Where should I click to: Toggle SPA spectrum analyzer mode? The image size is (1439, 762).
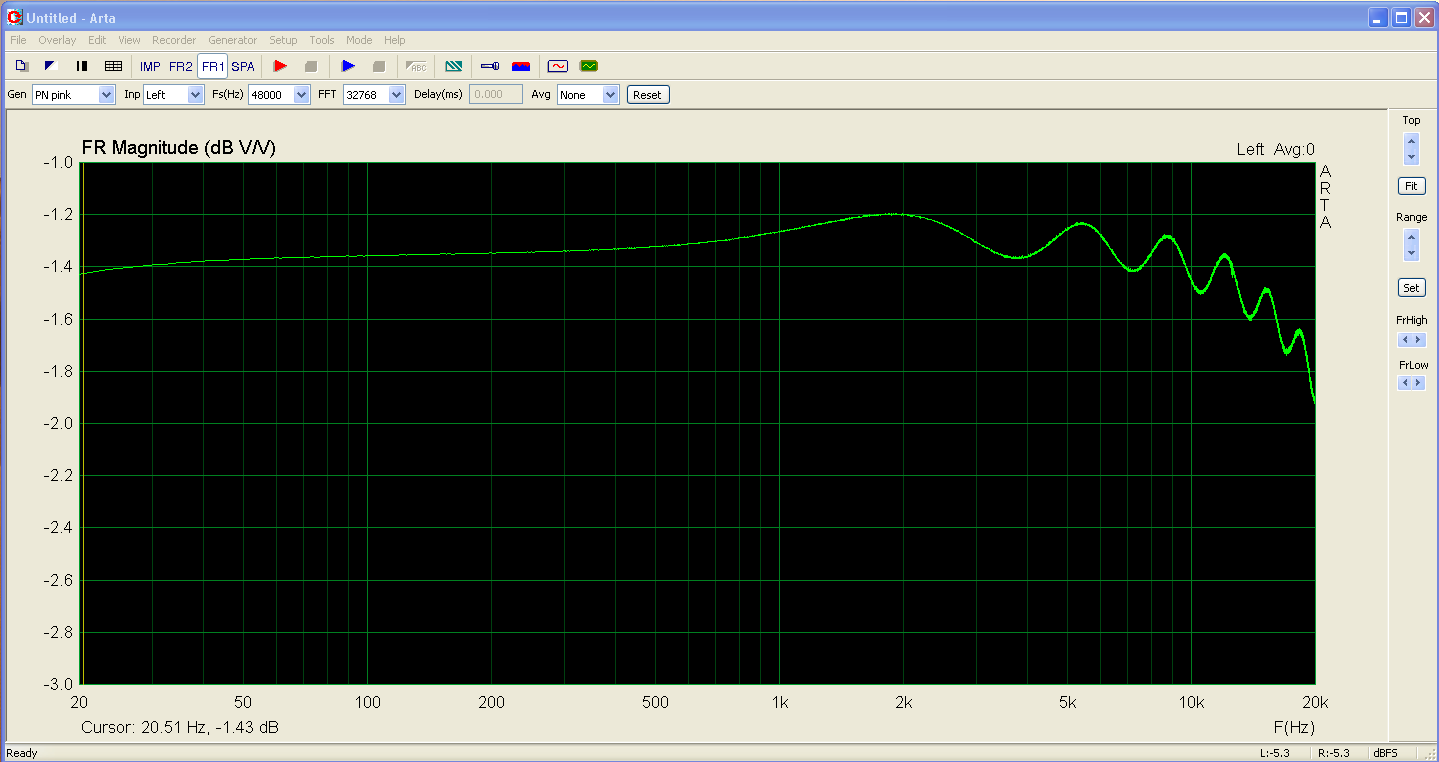[243, 67]
